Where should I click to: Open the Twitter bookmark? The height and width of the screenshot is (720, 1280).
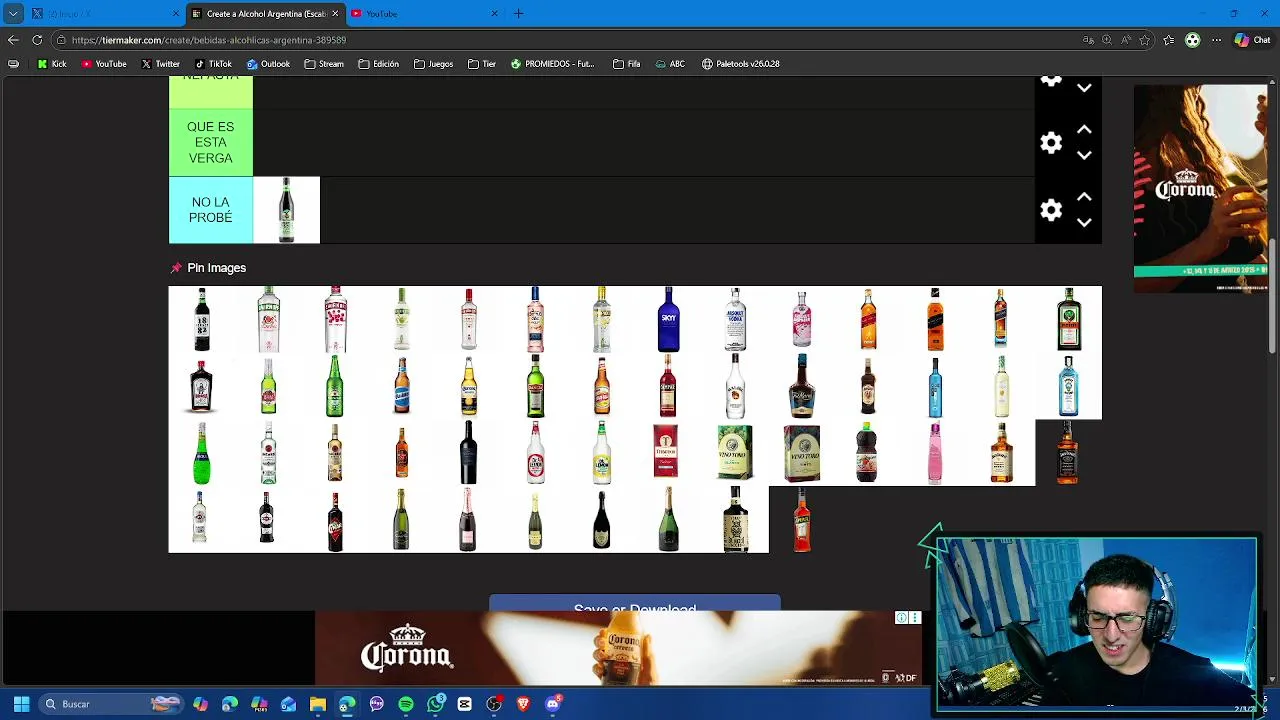pyautogui.click(x=160, y=64)
